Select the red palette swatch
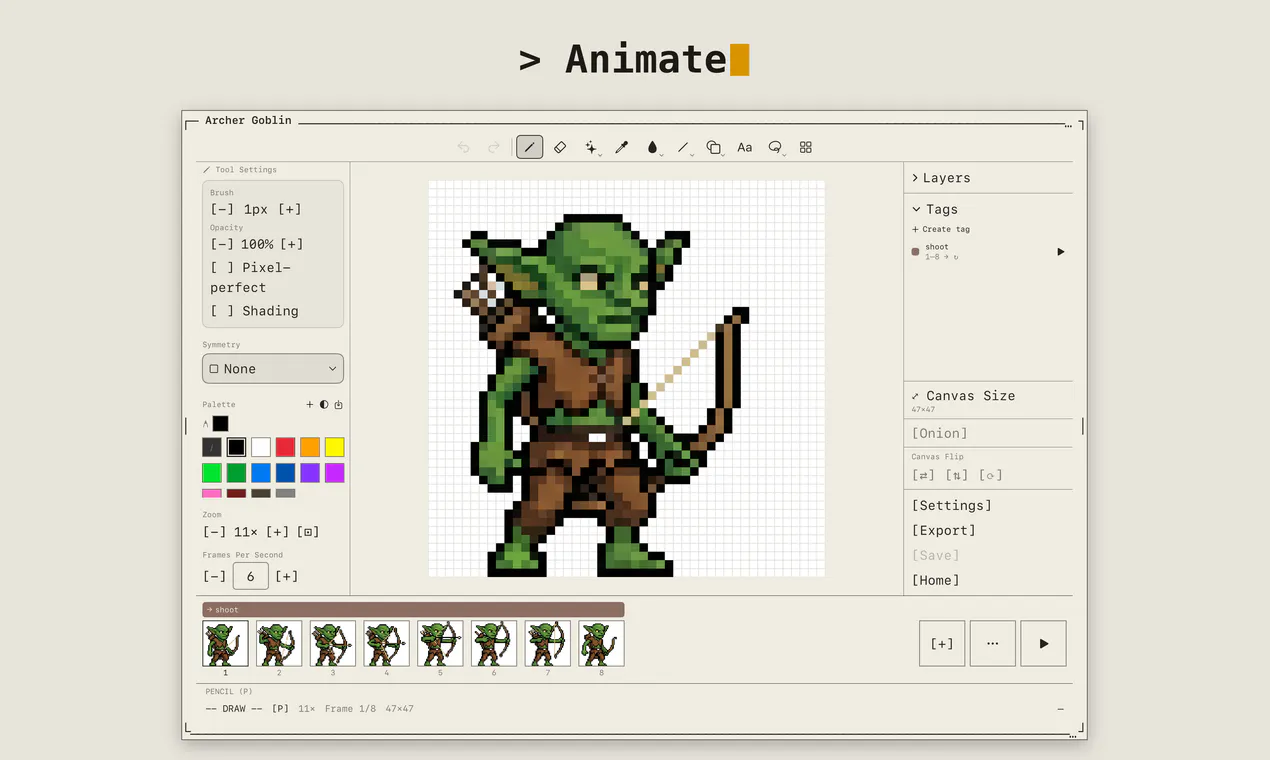The height and width of the screenshot is (760, 1270). (285, 447)
